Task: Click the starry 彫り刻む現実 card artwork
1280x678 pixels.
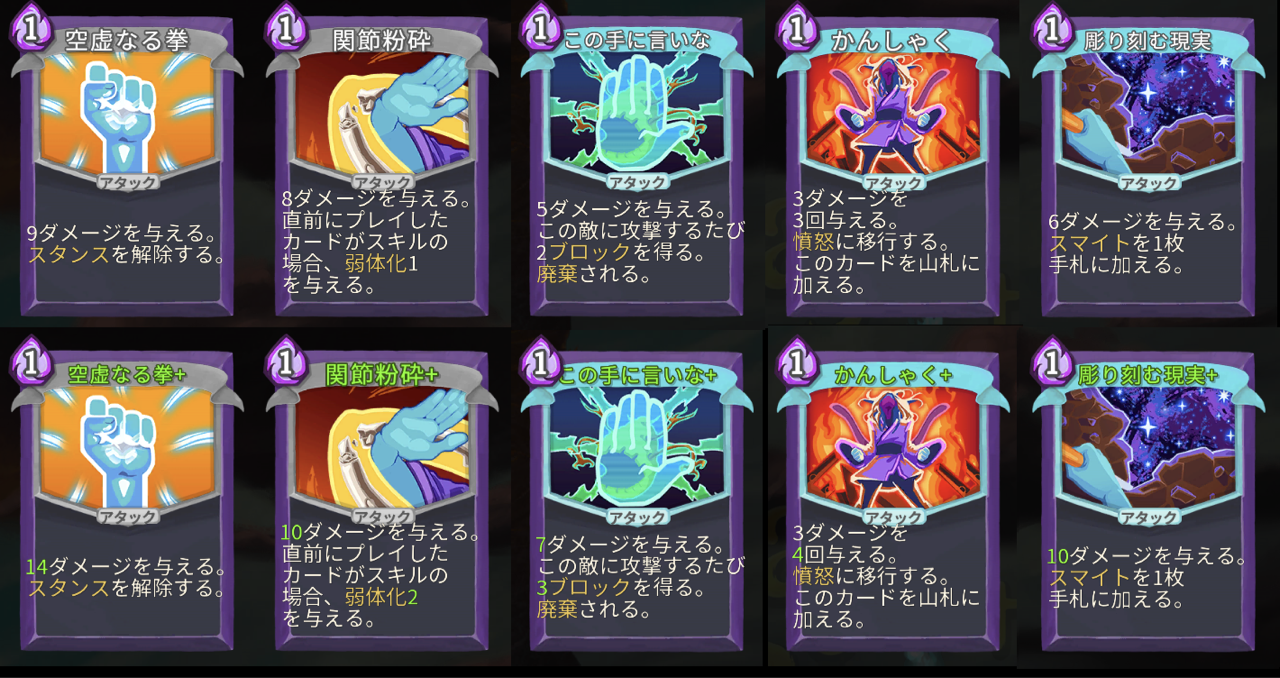Action: (1148, 116)
